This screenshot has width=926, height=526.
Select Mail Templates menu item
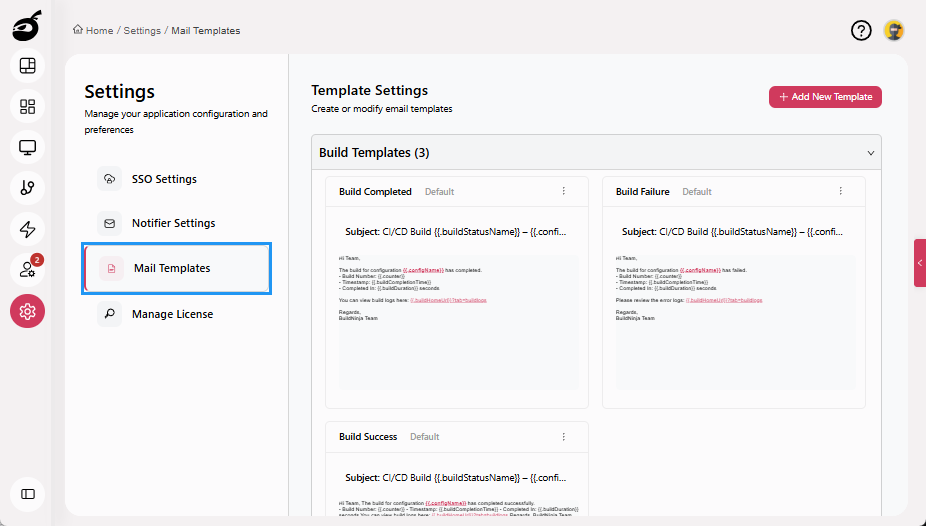point(177,268)
